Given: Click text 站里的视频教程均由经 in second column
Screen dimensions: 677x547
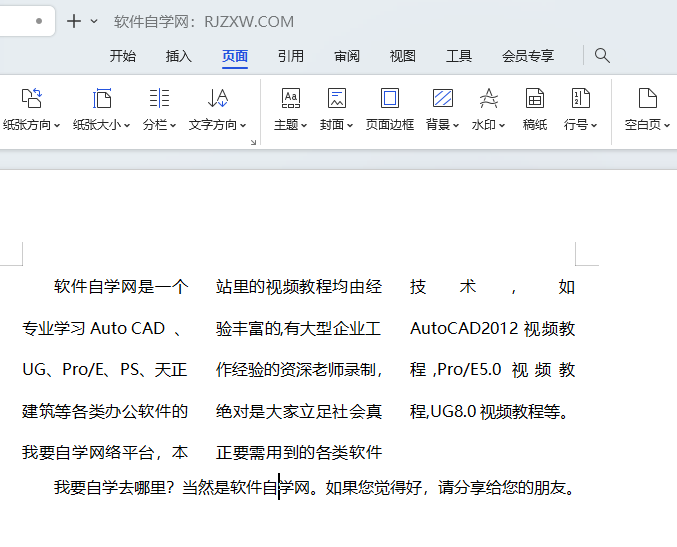Looking at the screenshot, I should (299, 287).
